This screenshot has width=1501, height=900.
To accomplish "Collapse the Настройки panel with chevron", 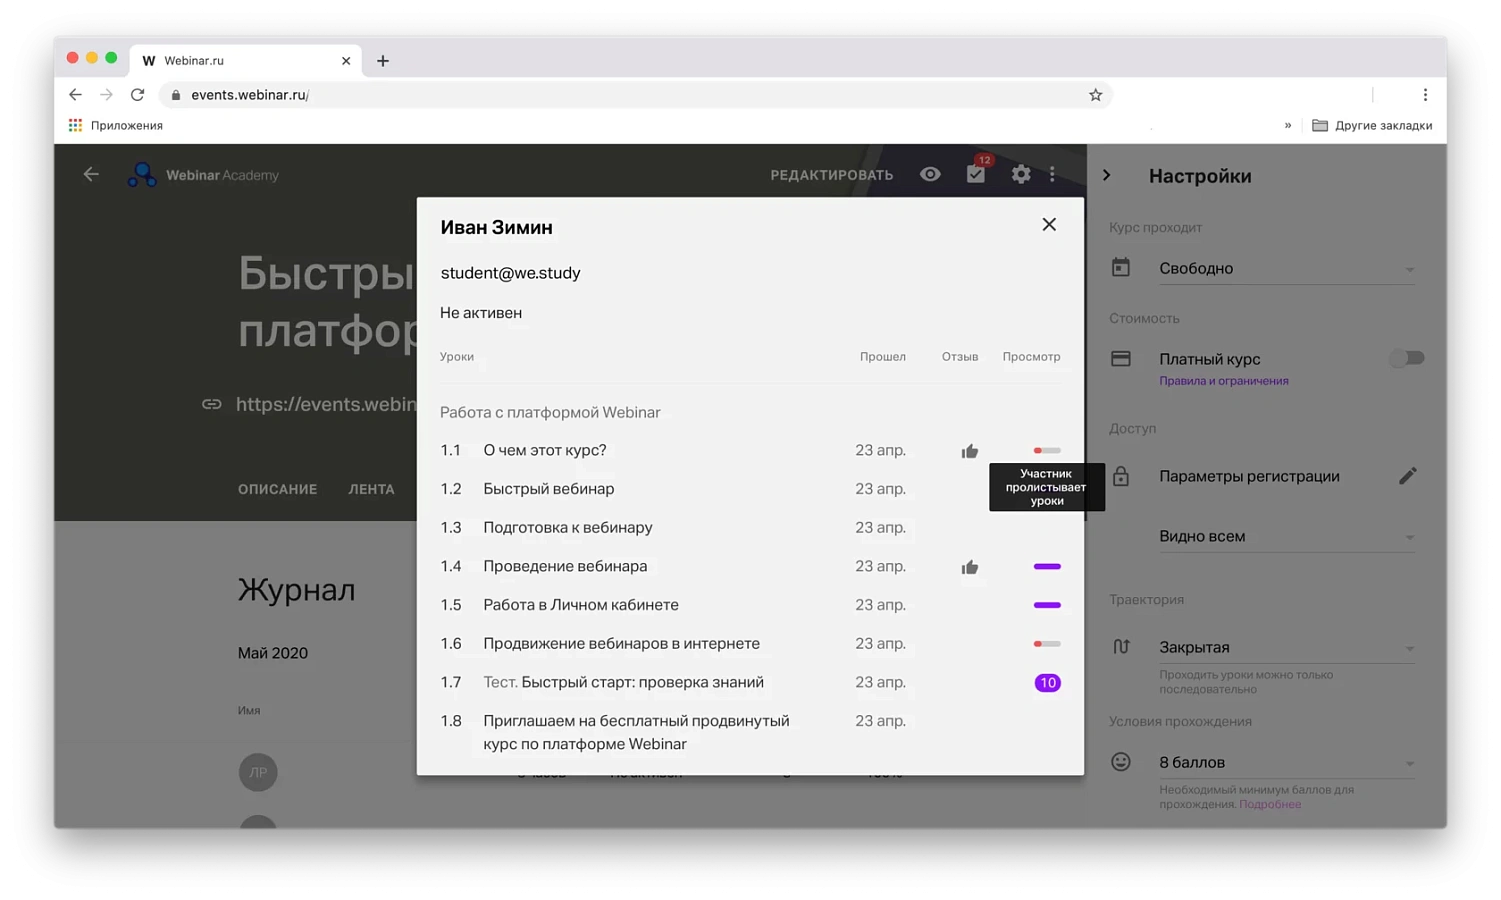I will (x=1106, y=175).
